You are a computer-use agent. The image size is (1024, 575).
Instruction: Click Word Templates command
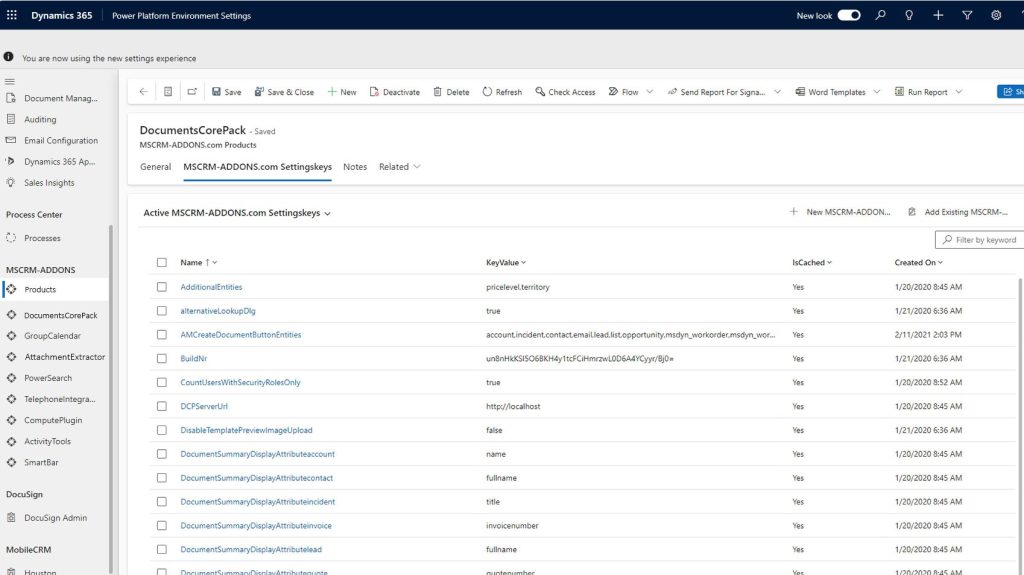tap(830, 92)
